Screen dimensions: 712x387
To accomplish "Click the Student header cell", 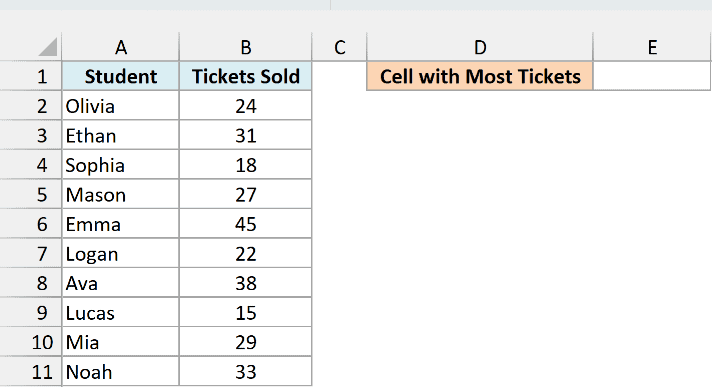I will tap(120, 76).
